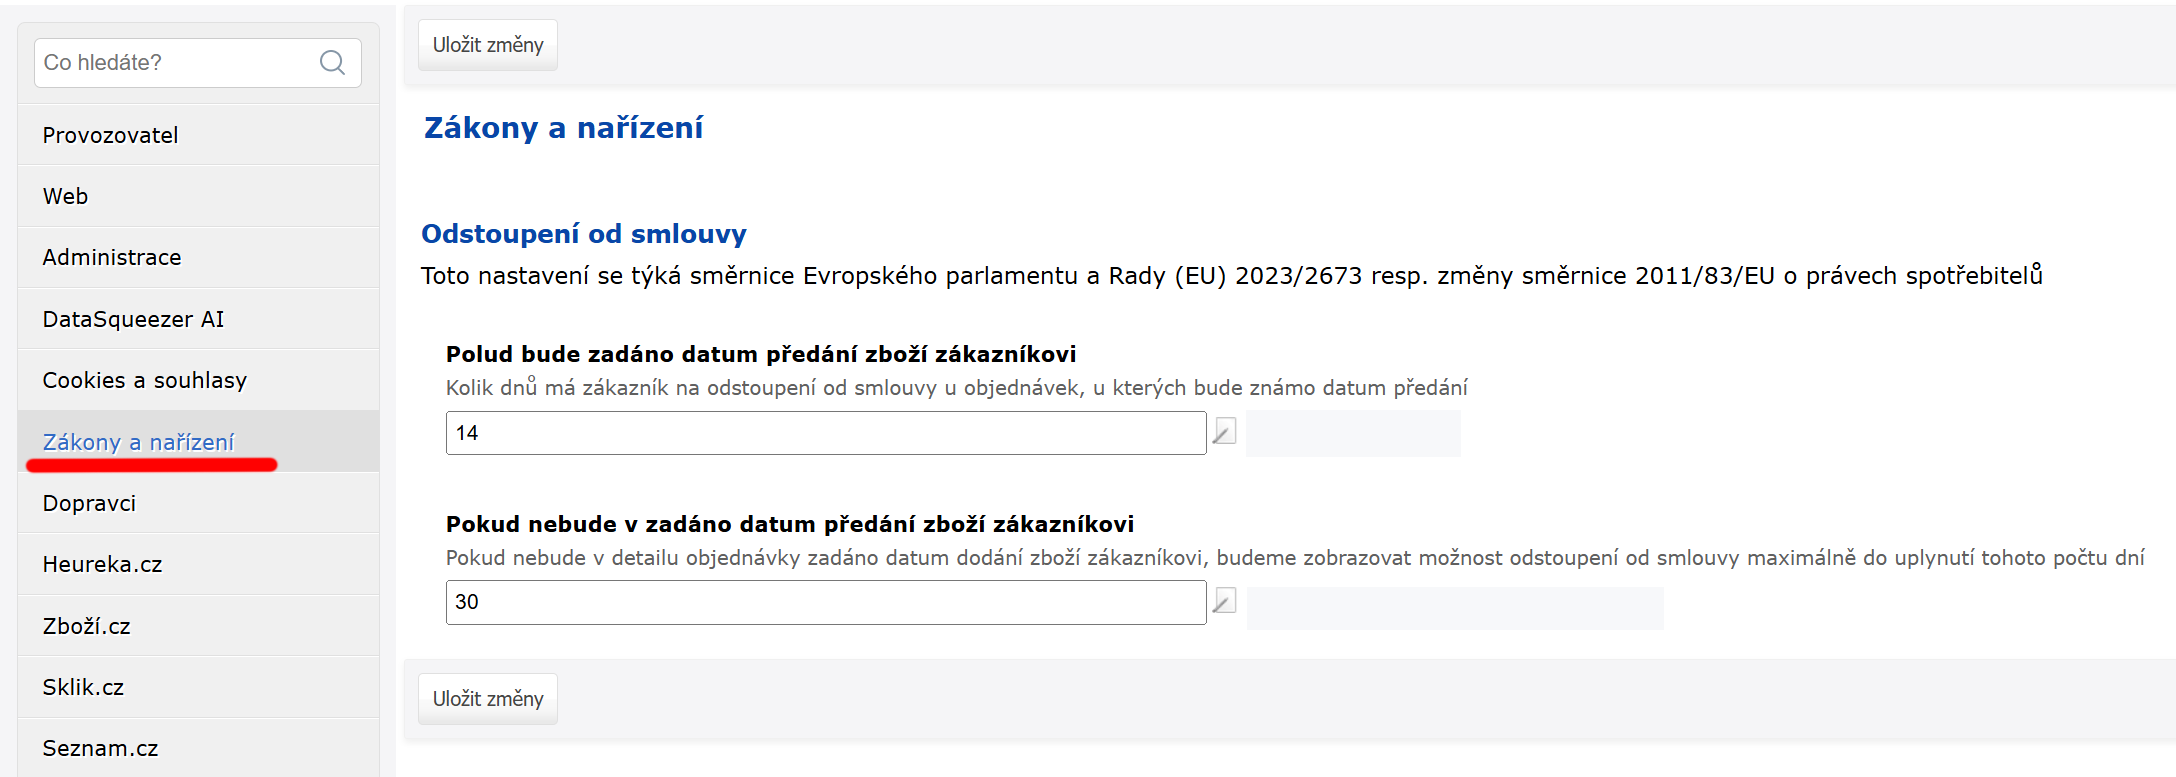
Task: Go to Administrace in sidebar
Action: (x=198, y=257)
